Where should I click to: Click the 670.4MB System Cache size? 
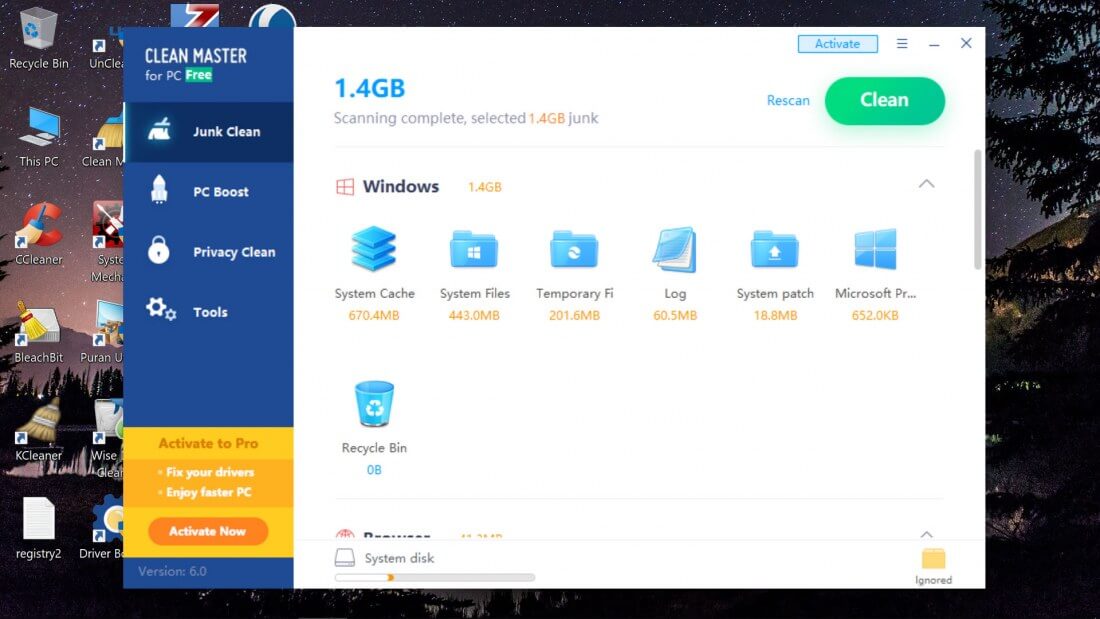[x=374, y=316]
